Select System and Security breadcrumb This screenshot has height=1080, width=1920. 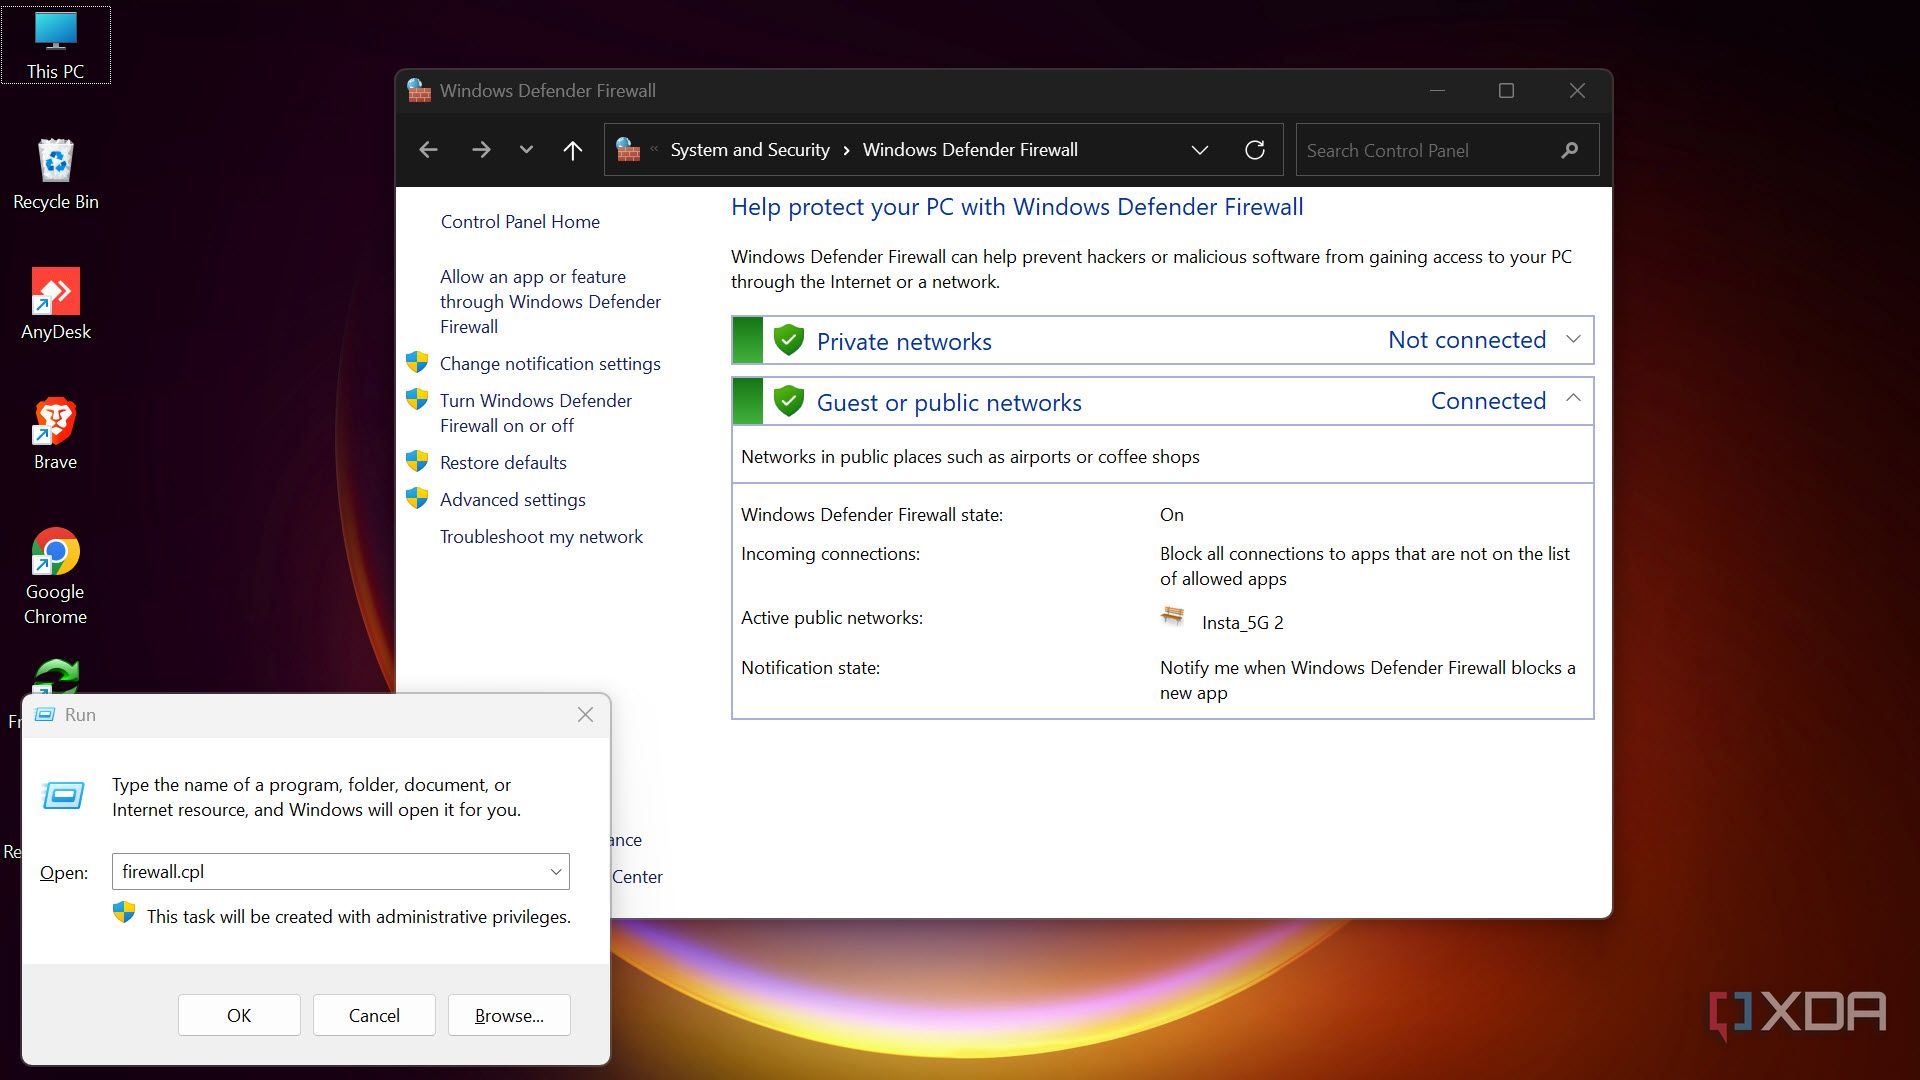click(749, 150)
